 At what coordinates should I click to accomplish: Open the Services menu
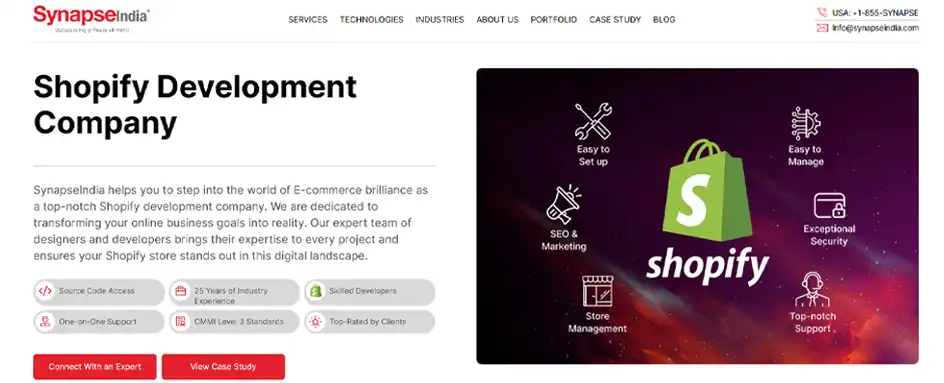[x=308, y=19]
